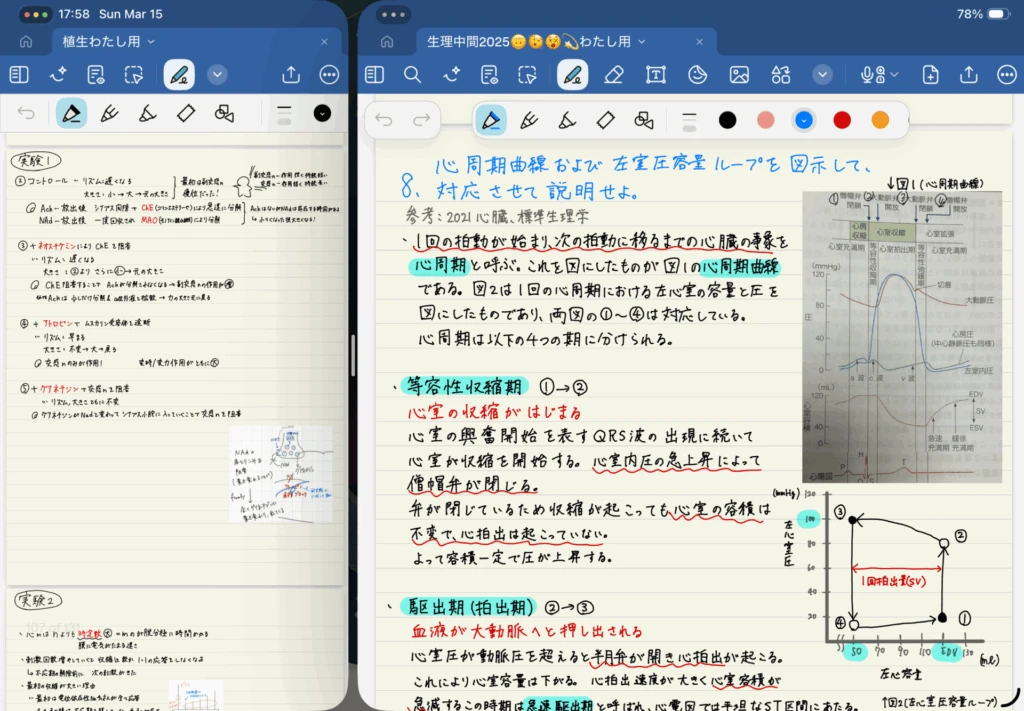
Task: Tap AI sparkle pen icon in right window
Action: tap(451, 75)
